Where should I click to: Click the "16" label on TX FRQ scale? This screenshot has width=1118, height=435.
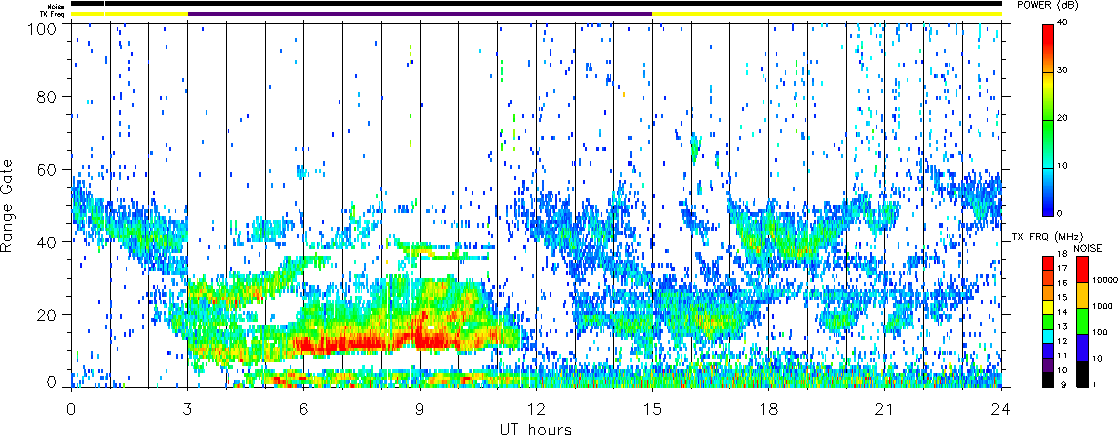1062,283
